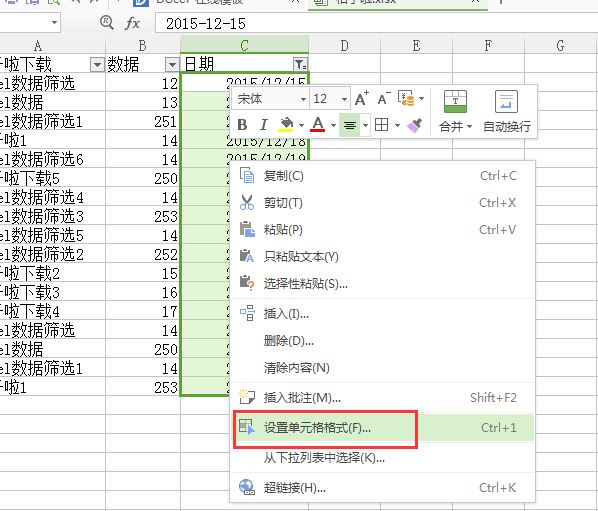
Task: Click cell with value 12
Action: 143,83
